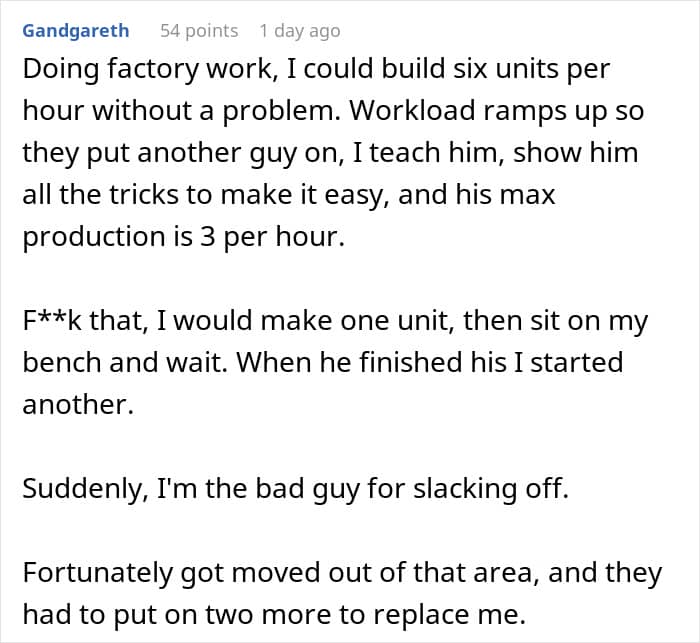
Task: Click the word Workload in the first paragraph
Action: point(412,110)
